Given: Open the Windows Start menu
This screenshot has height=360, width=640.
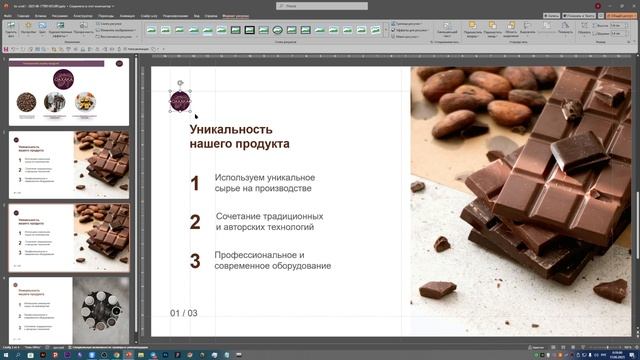Looking at the screenshot, I should [x=6, y=355].
